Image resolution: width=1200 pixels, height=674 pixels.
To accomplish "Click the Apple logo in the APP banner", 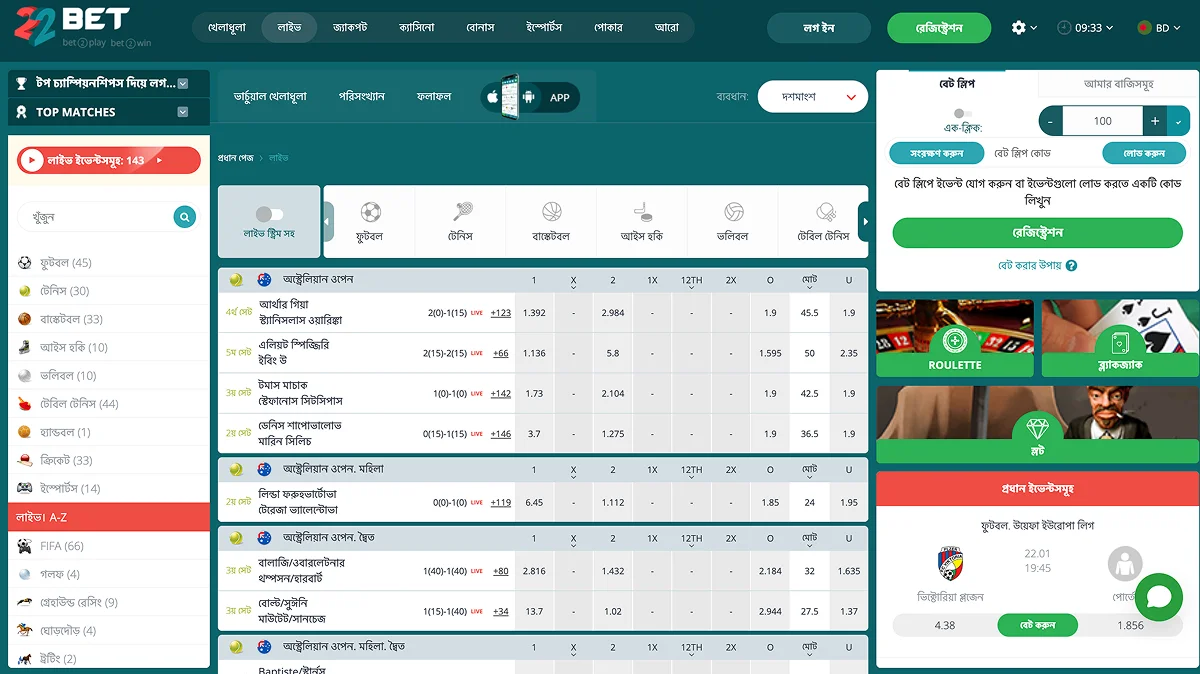I will click(x=490, y=97).
